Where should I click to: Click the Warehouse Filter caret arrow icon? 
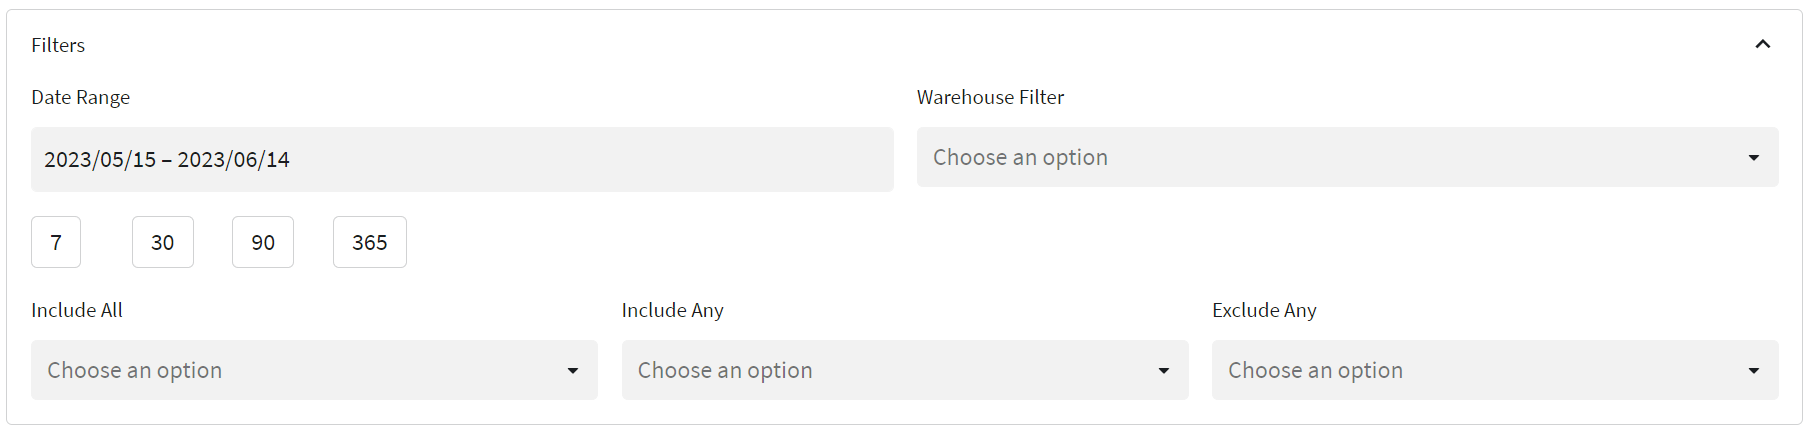click(x=1754, y=158)
